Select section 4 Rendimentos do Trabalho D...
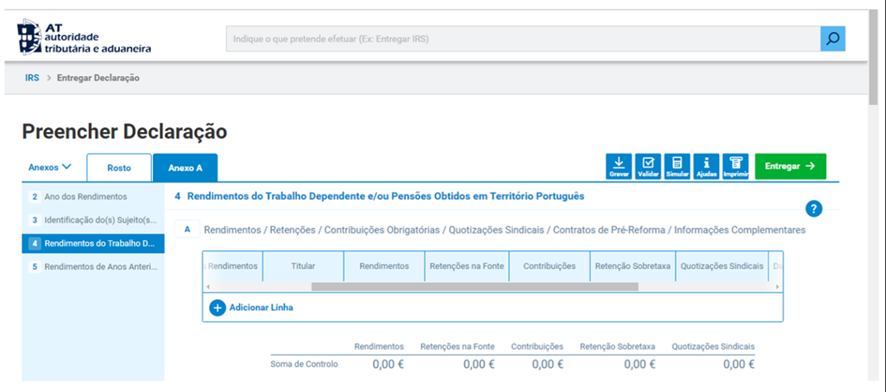Screen dimensions: 886x392 pos(93,243)
